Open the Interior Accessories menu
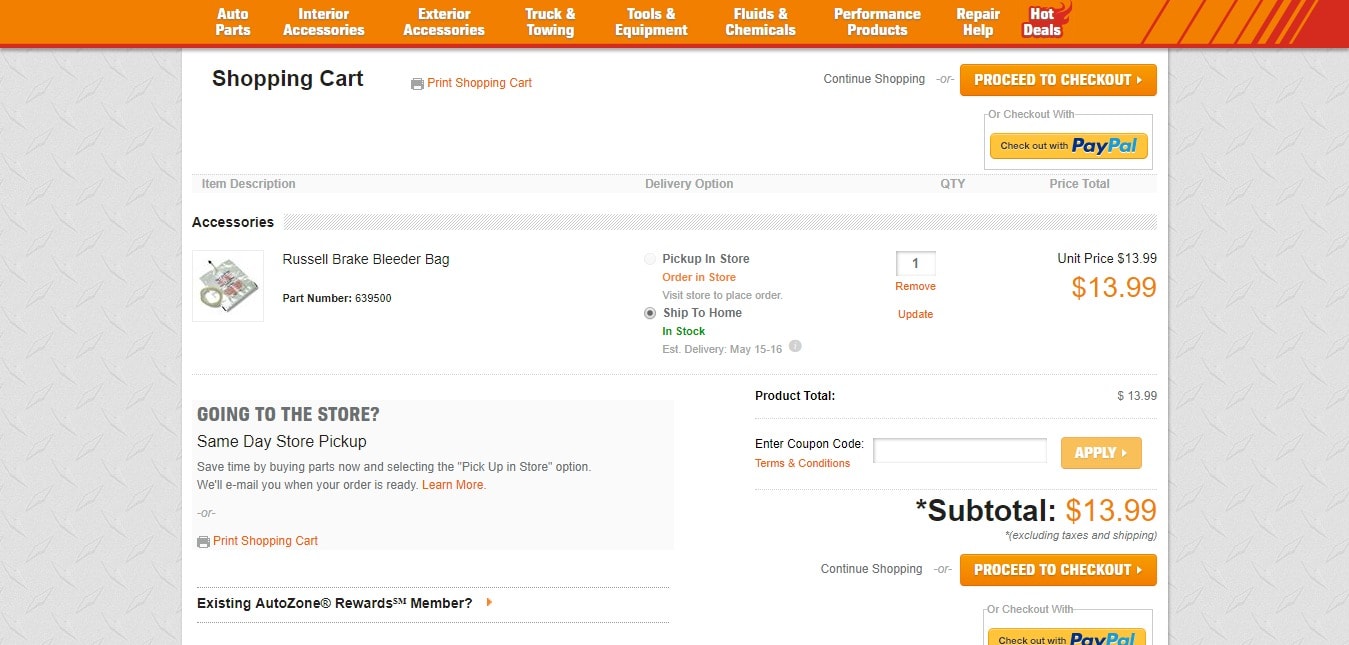The image size is (1349, 645). [x=323, y=22]
